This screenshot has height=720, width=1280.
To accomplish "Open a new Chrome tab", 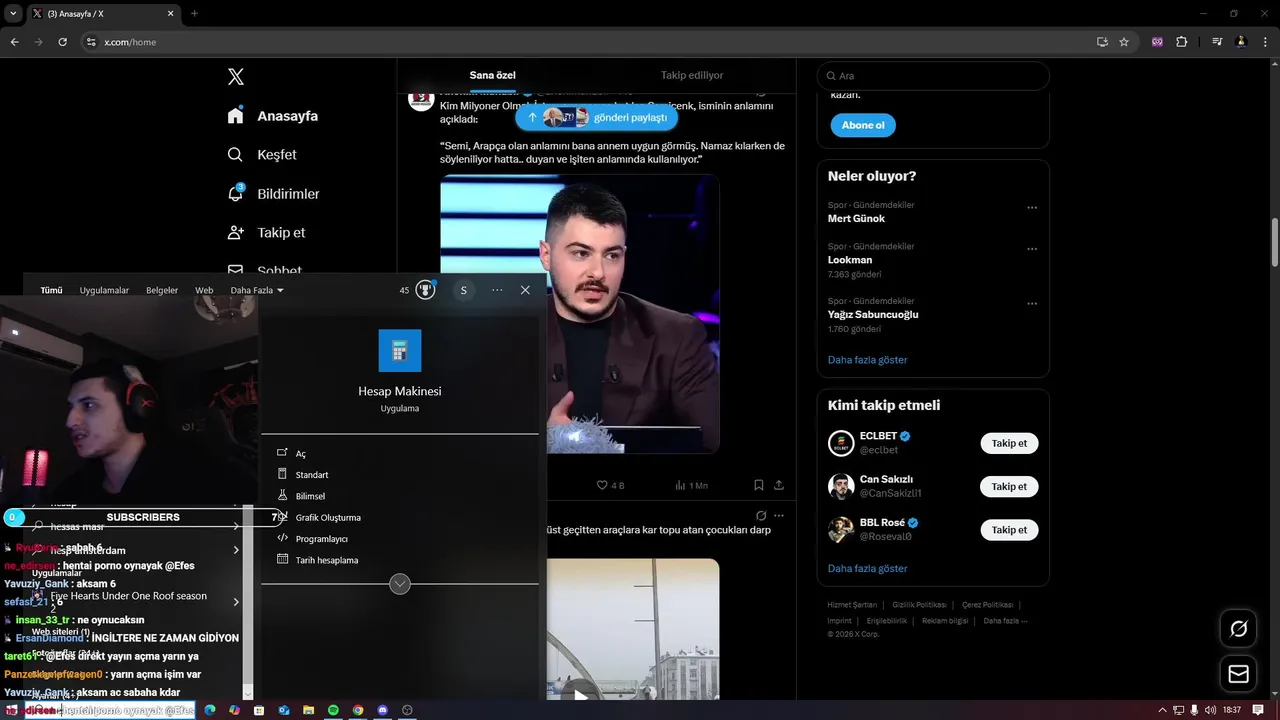I will coord(194,14).
